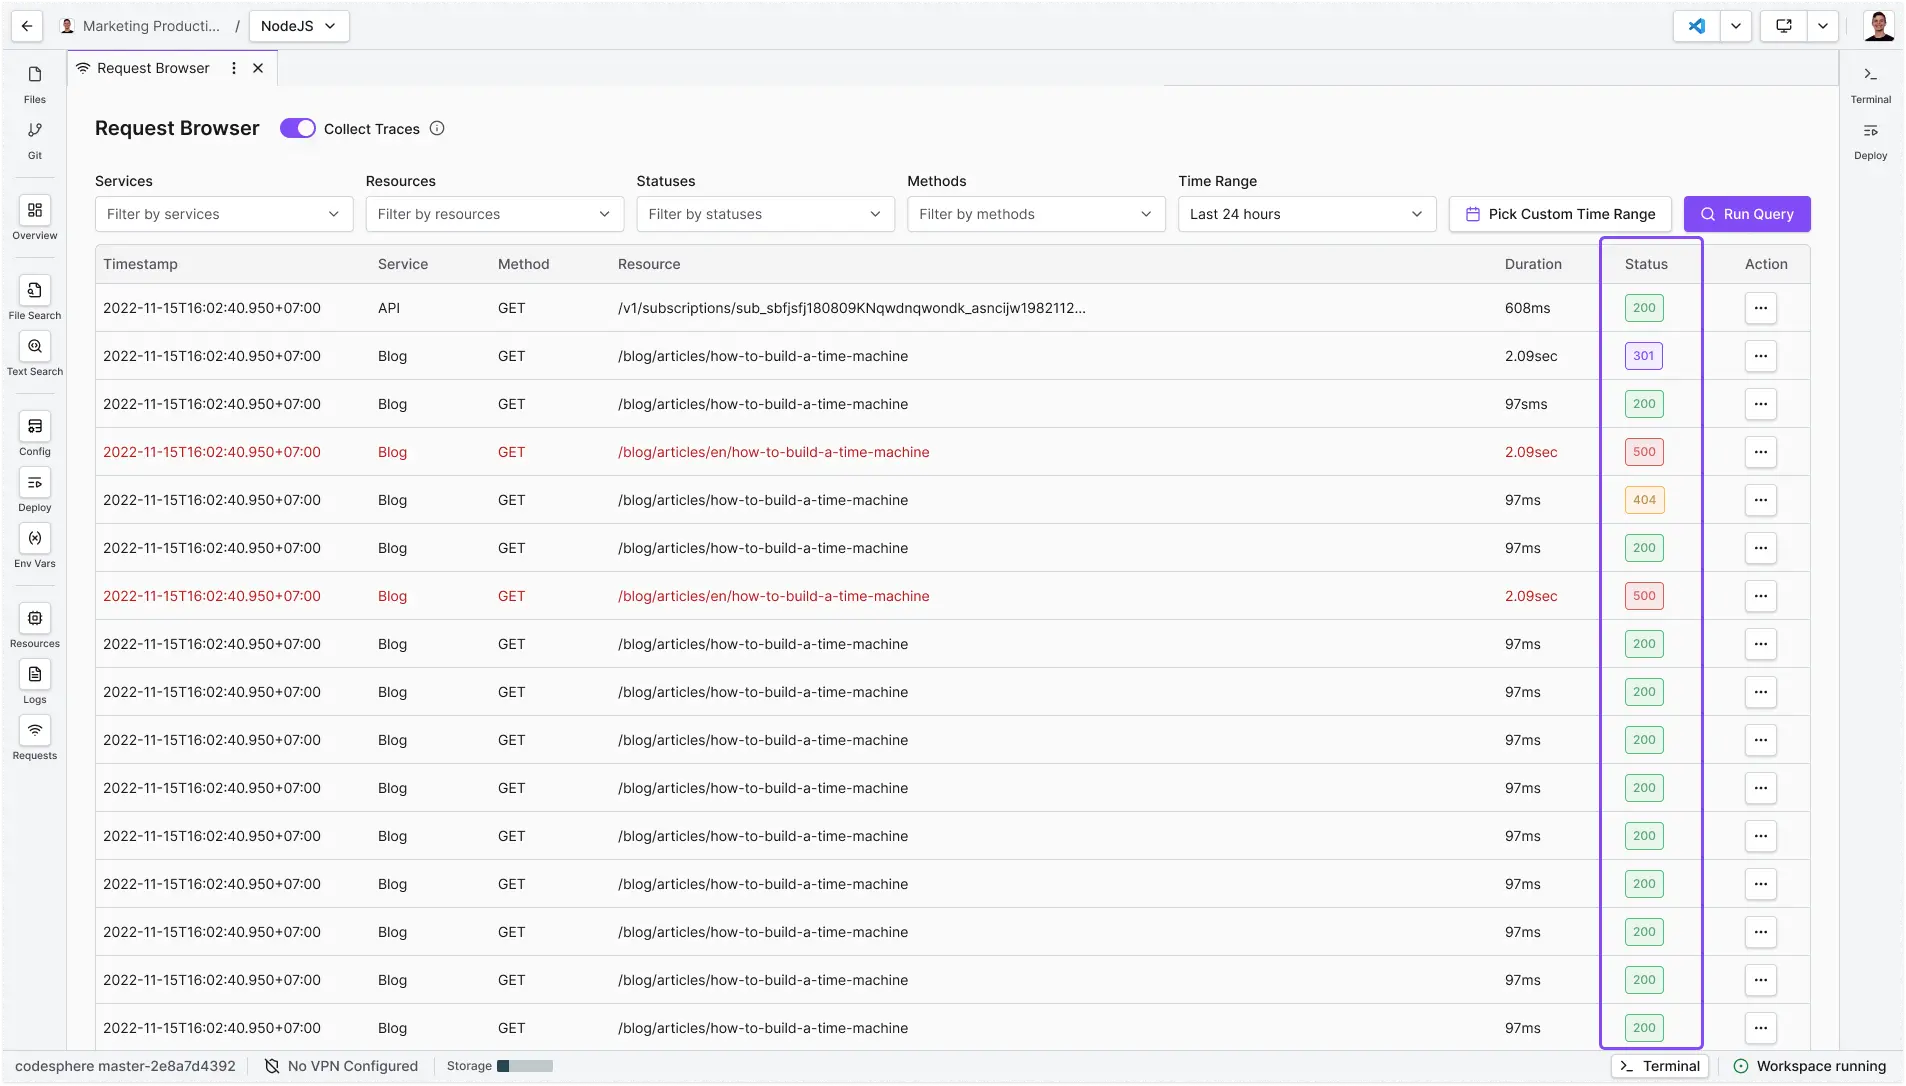
Task: Open File Search in the sidebar
Action: click(35, 298)
